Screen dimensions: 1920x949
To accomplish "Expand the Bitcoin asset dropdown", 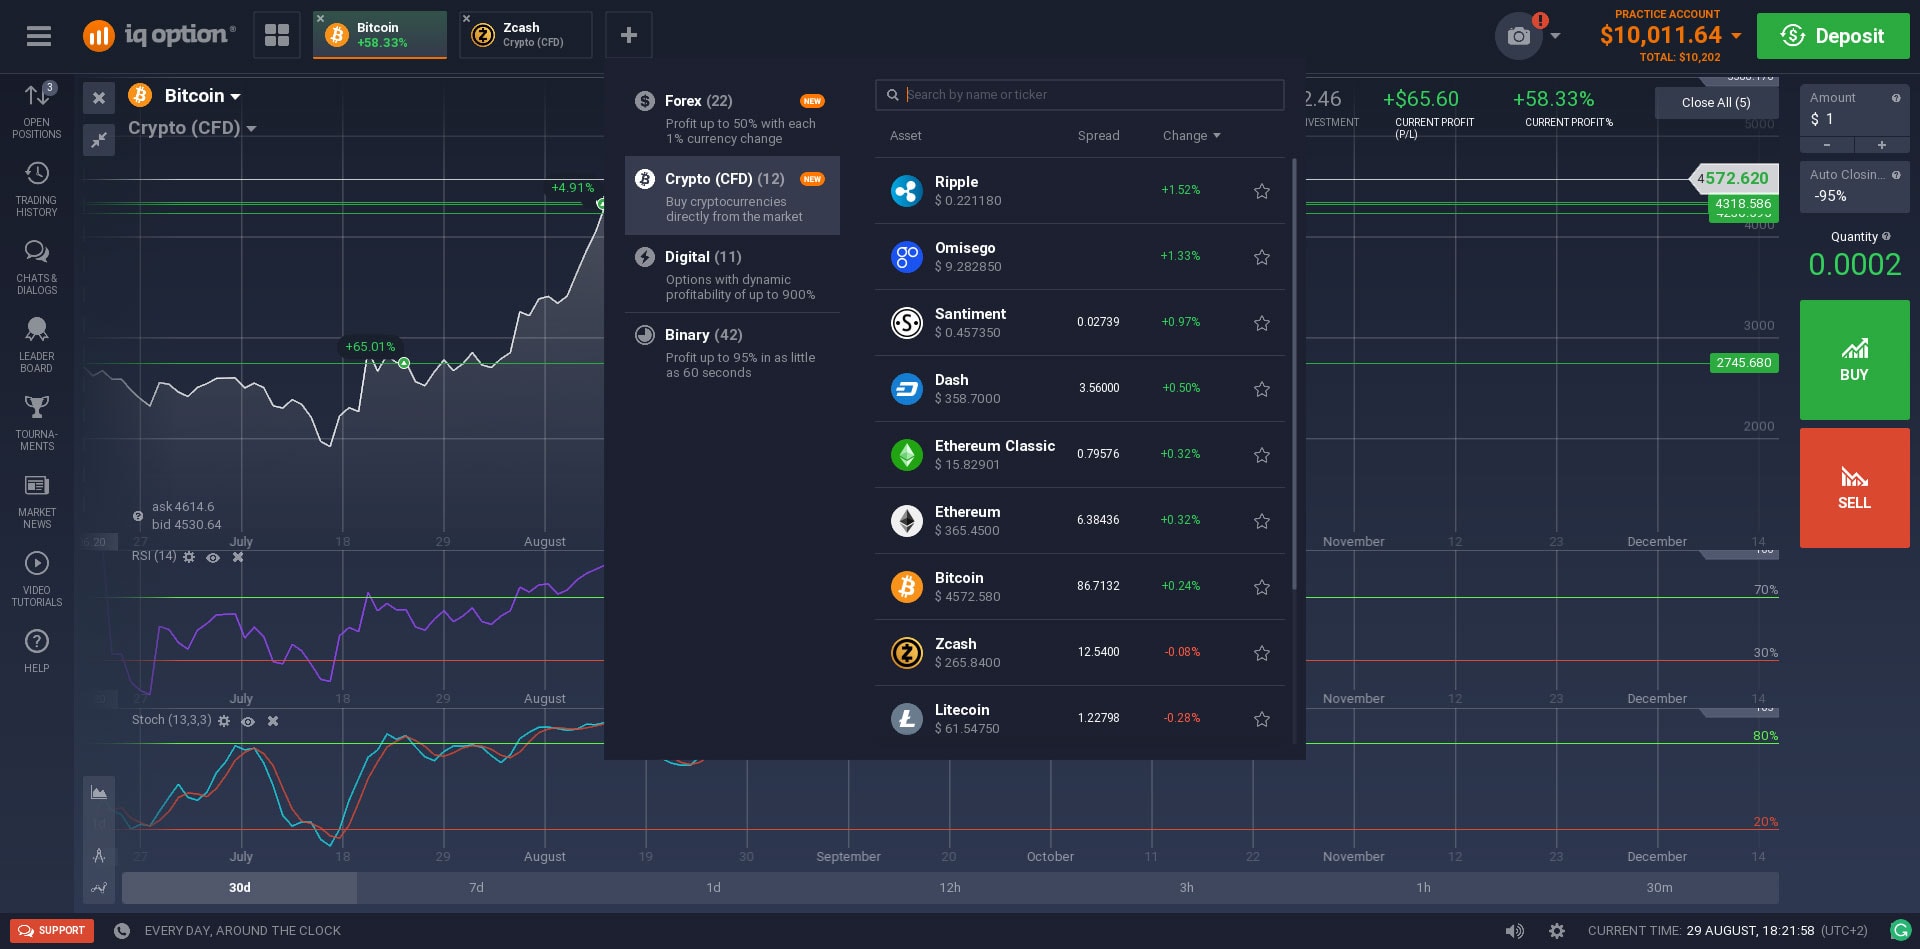I will (235, 97).
